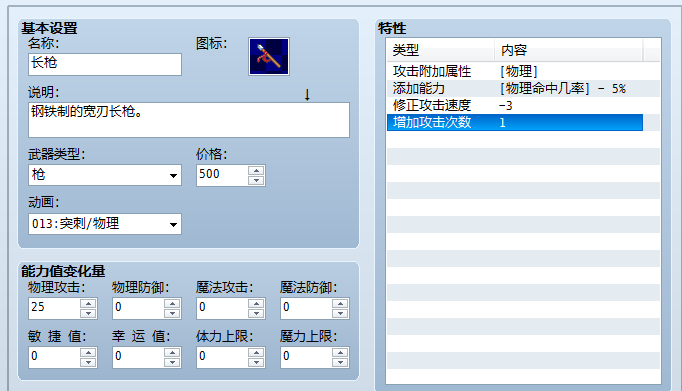Viewport: 682px width, 391px height.
Task: Open the 武器类型 dropdown showing 枪
Action: point(105,175)
